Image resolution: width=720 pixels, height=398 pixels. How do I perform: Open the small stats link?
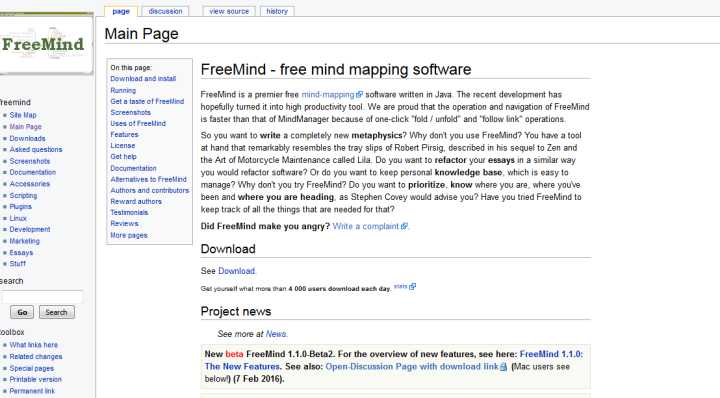coord(401,286)
